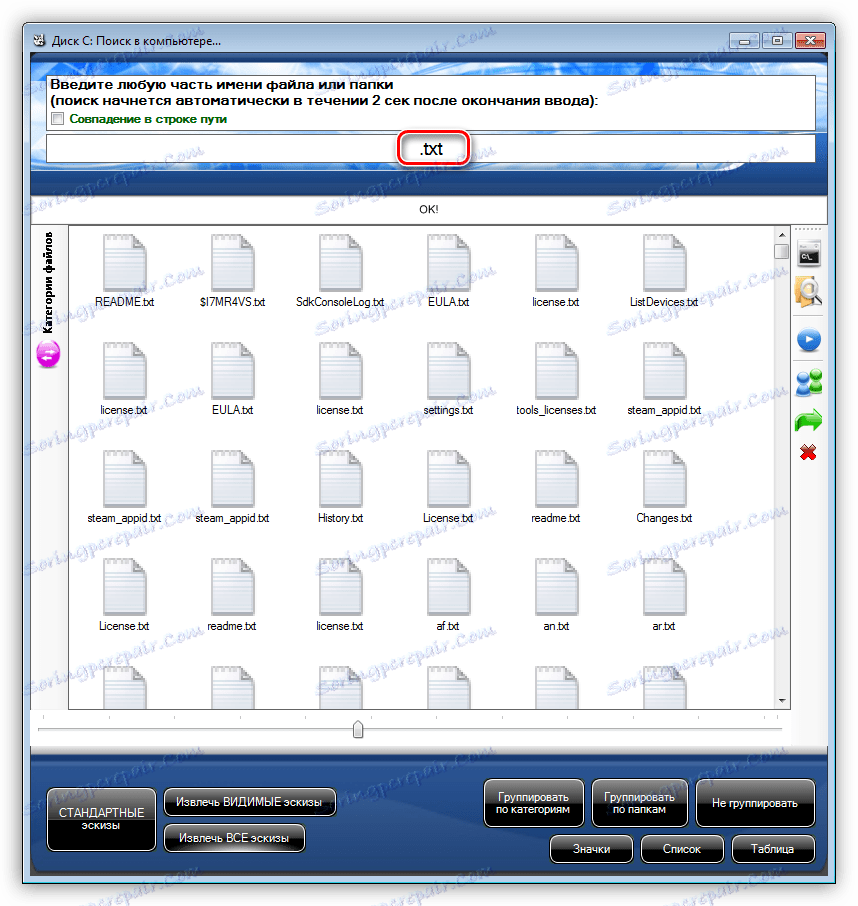Screen dimensions: 858x906
Task: Open the 'Категории файлов' side panel label
Action: [49, 283]
